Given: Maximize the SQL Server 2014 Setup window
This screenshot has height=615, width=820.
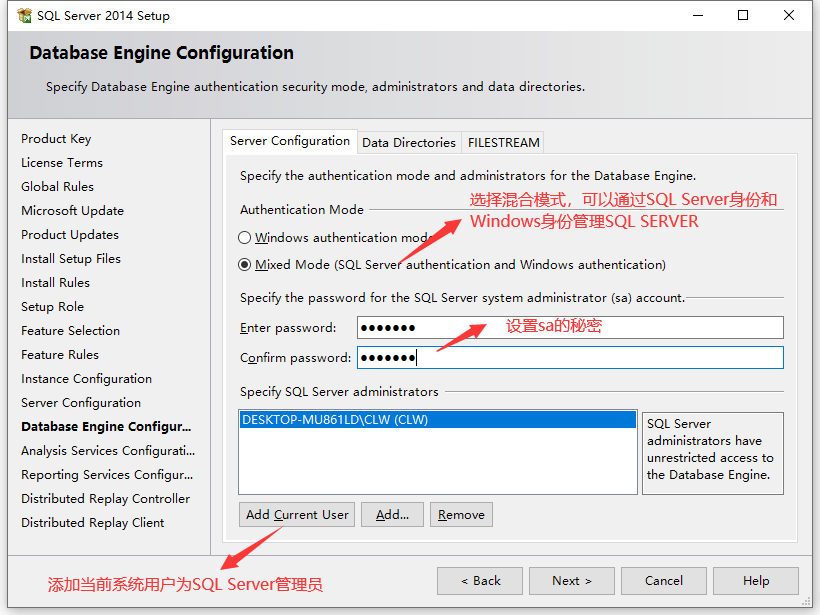Looking at the screenshot, I should pos(743,16).
